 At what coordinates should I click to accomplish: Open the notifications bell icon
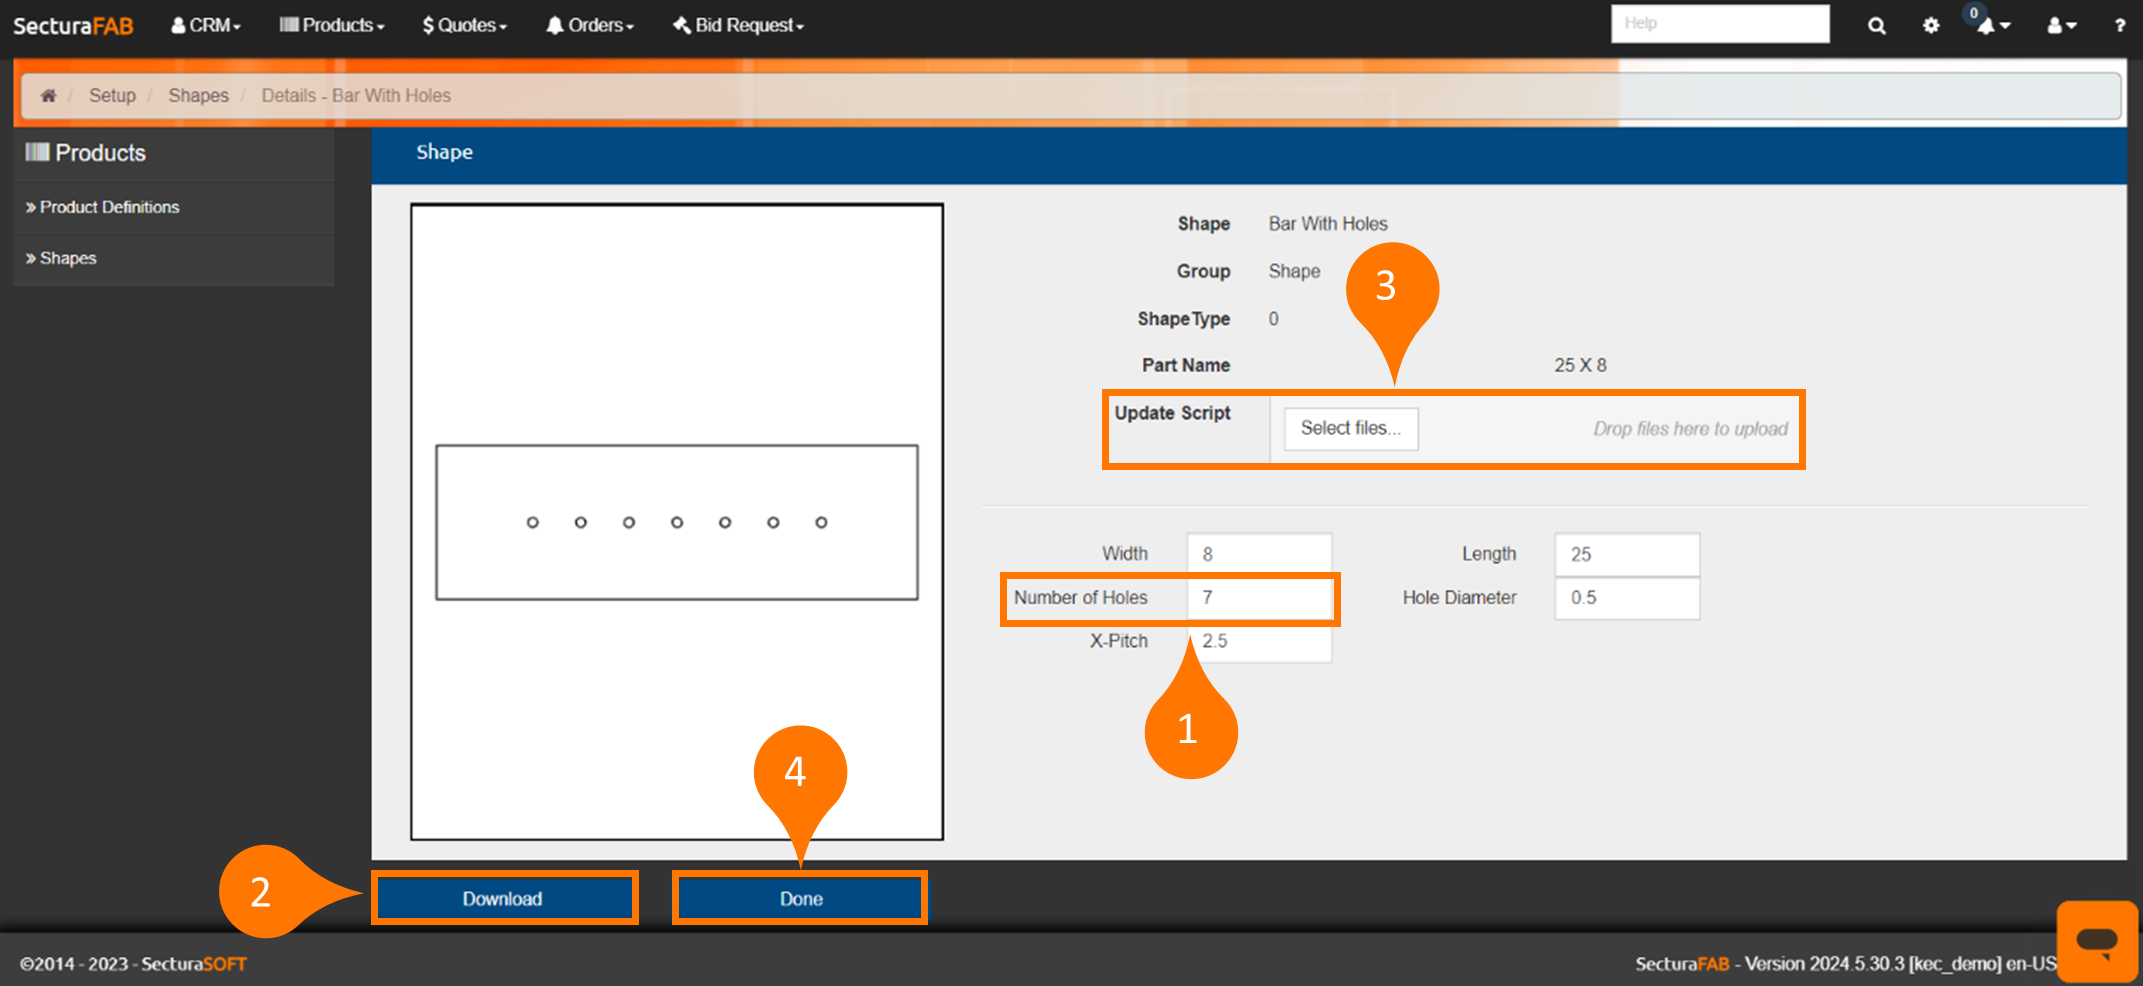coord(1988,26)
